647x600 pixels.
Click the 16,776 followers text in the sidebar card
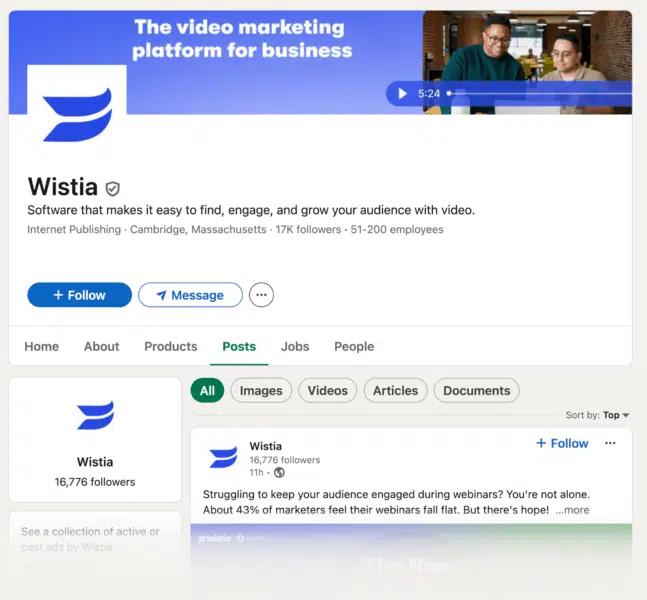95,482
